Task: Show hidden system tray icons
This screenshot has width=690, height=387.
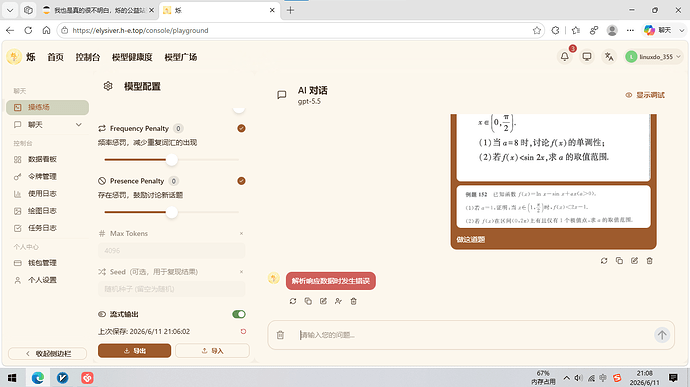Action: (x=567, y=378)
